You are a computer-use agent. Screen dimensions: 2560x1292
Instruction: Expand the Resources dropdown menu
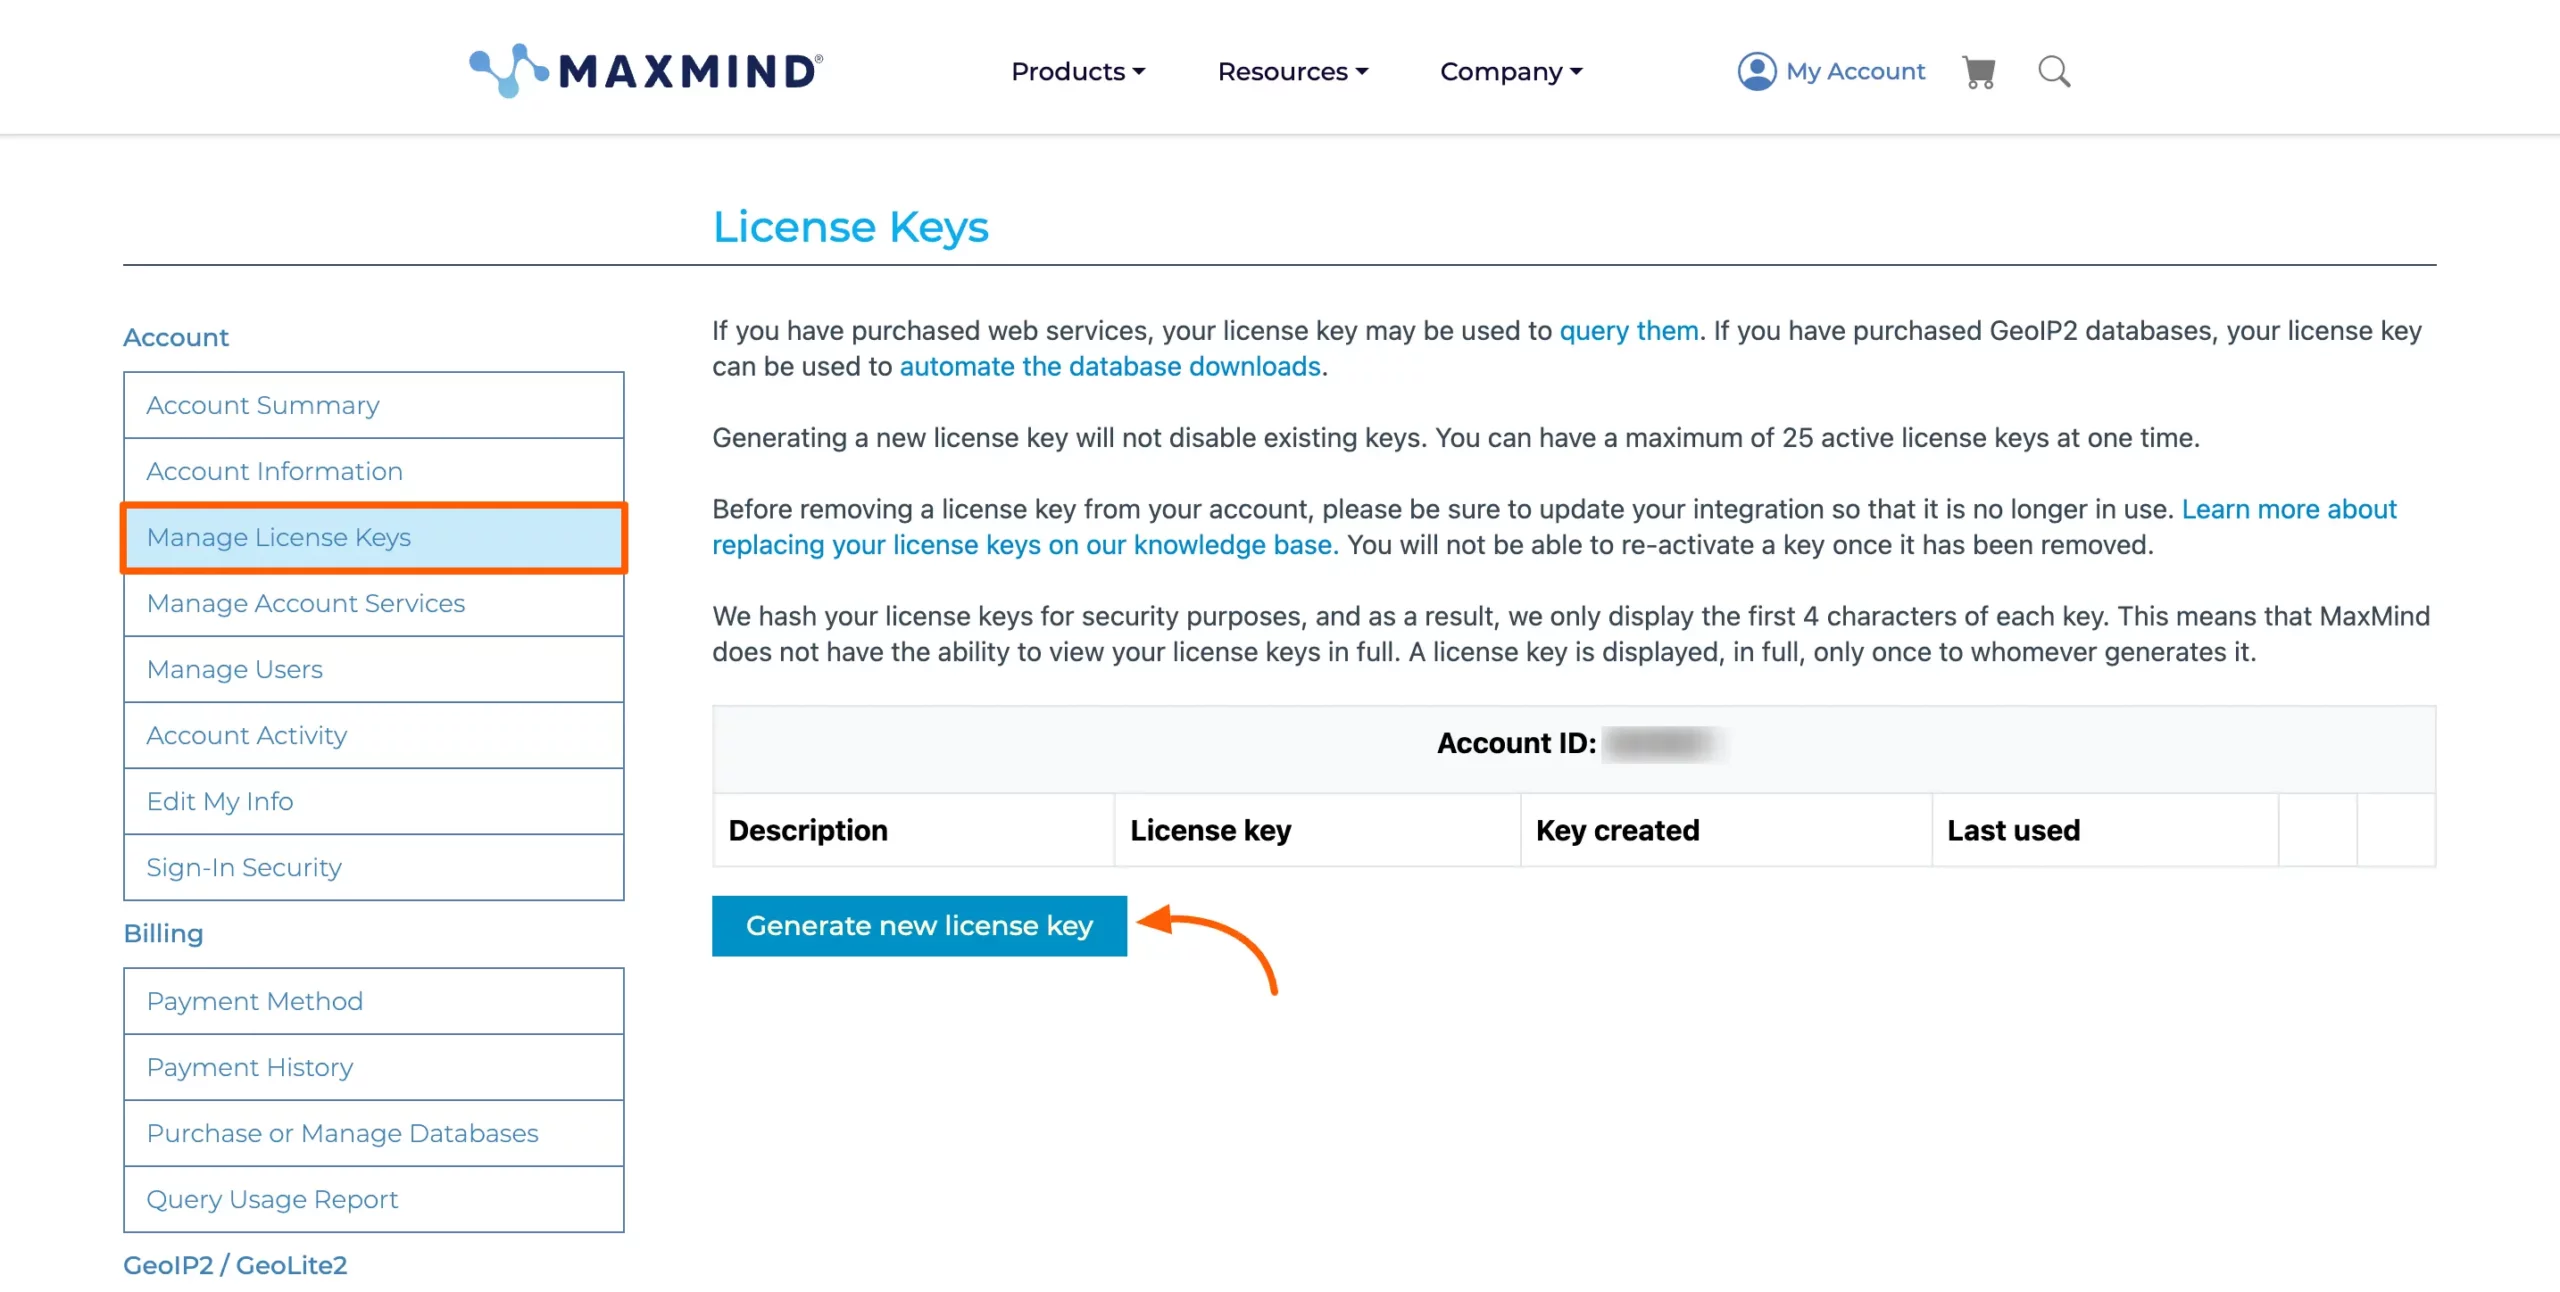(x=1293, y=71)
